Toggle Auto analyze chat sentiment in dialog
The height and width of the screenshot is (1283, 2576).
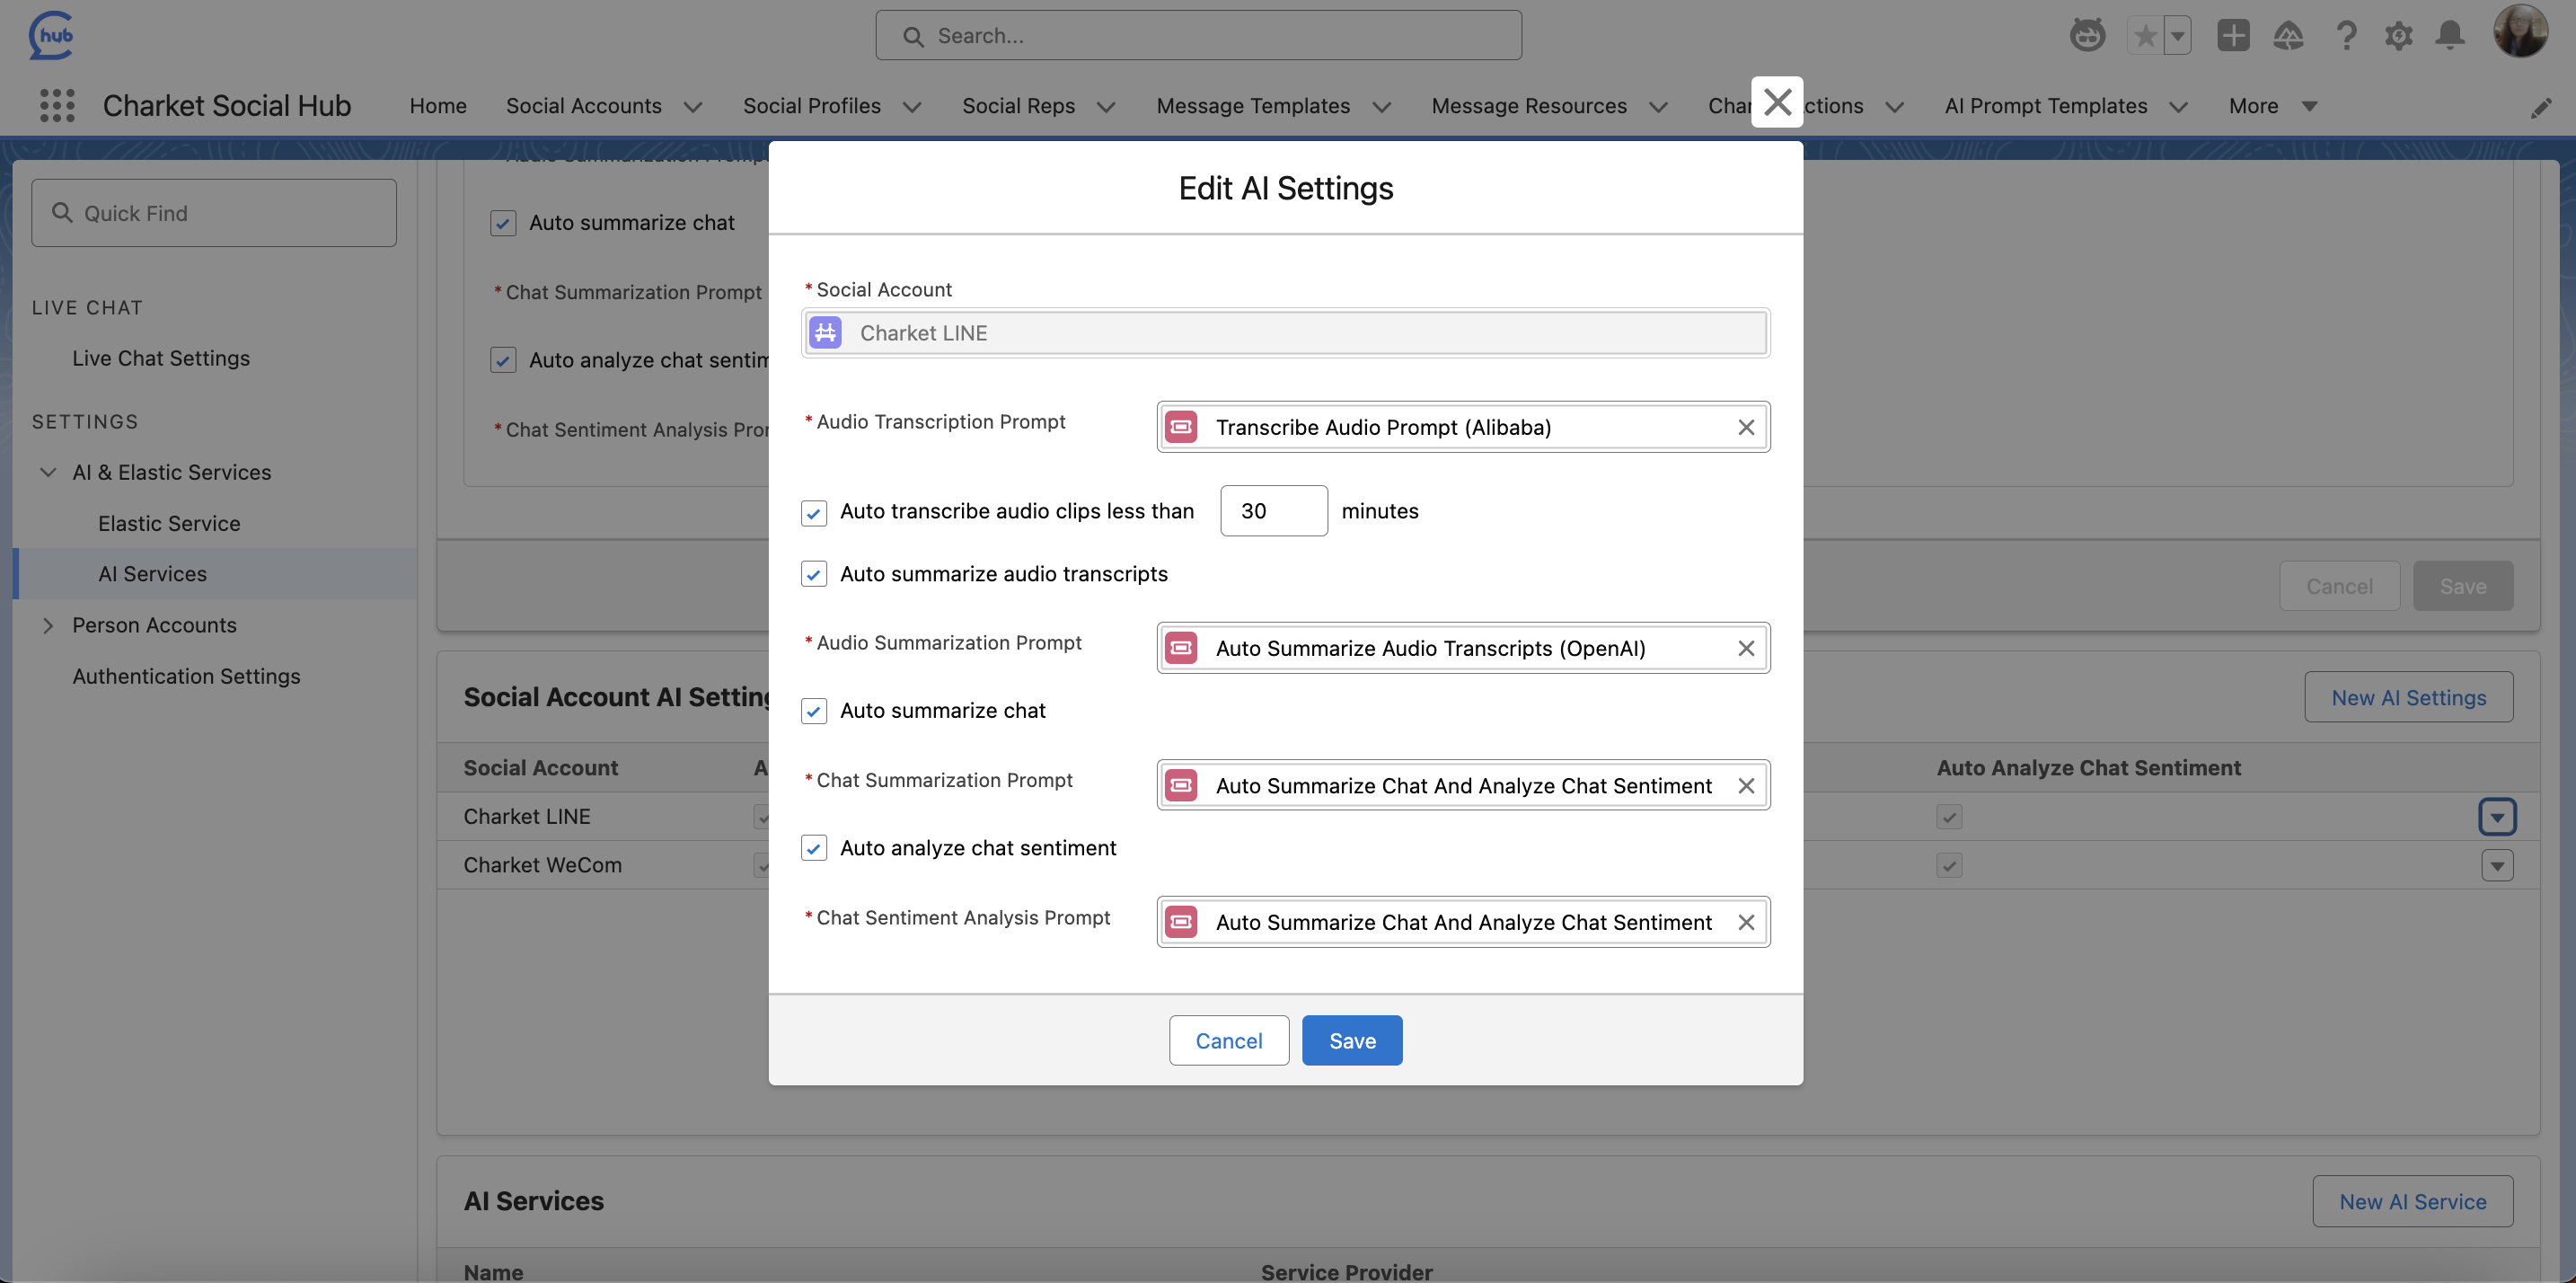point(814,848)
